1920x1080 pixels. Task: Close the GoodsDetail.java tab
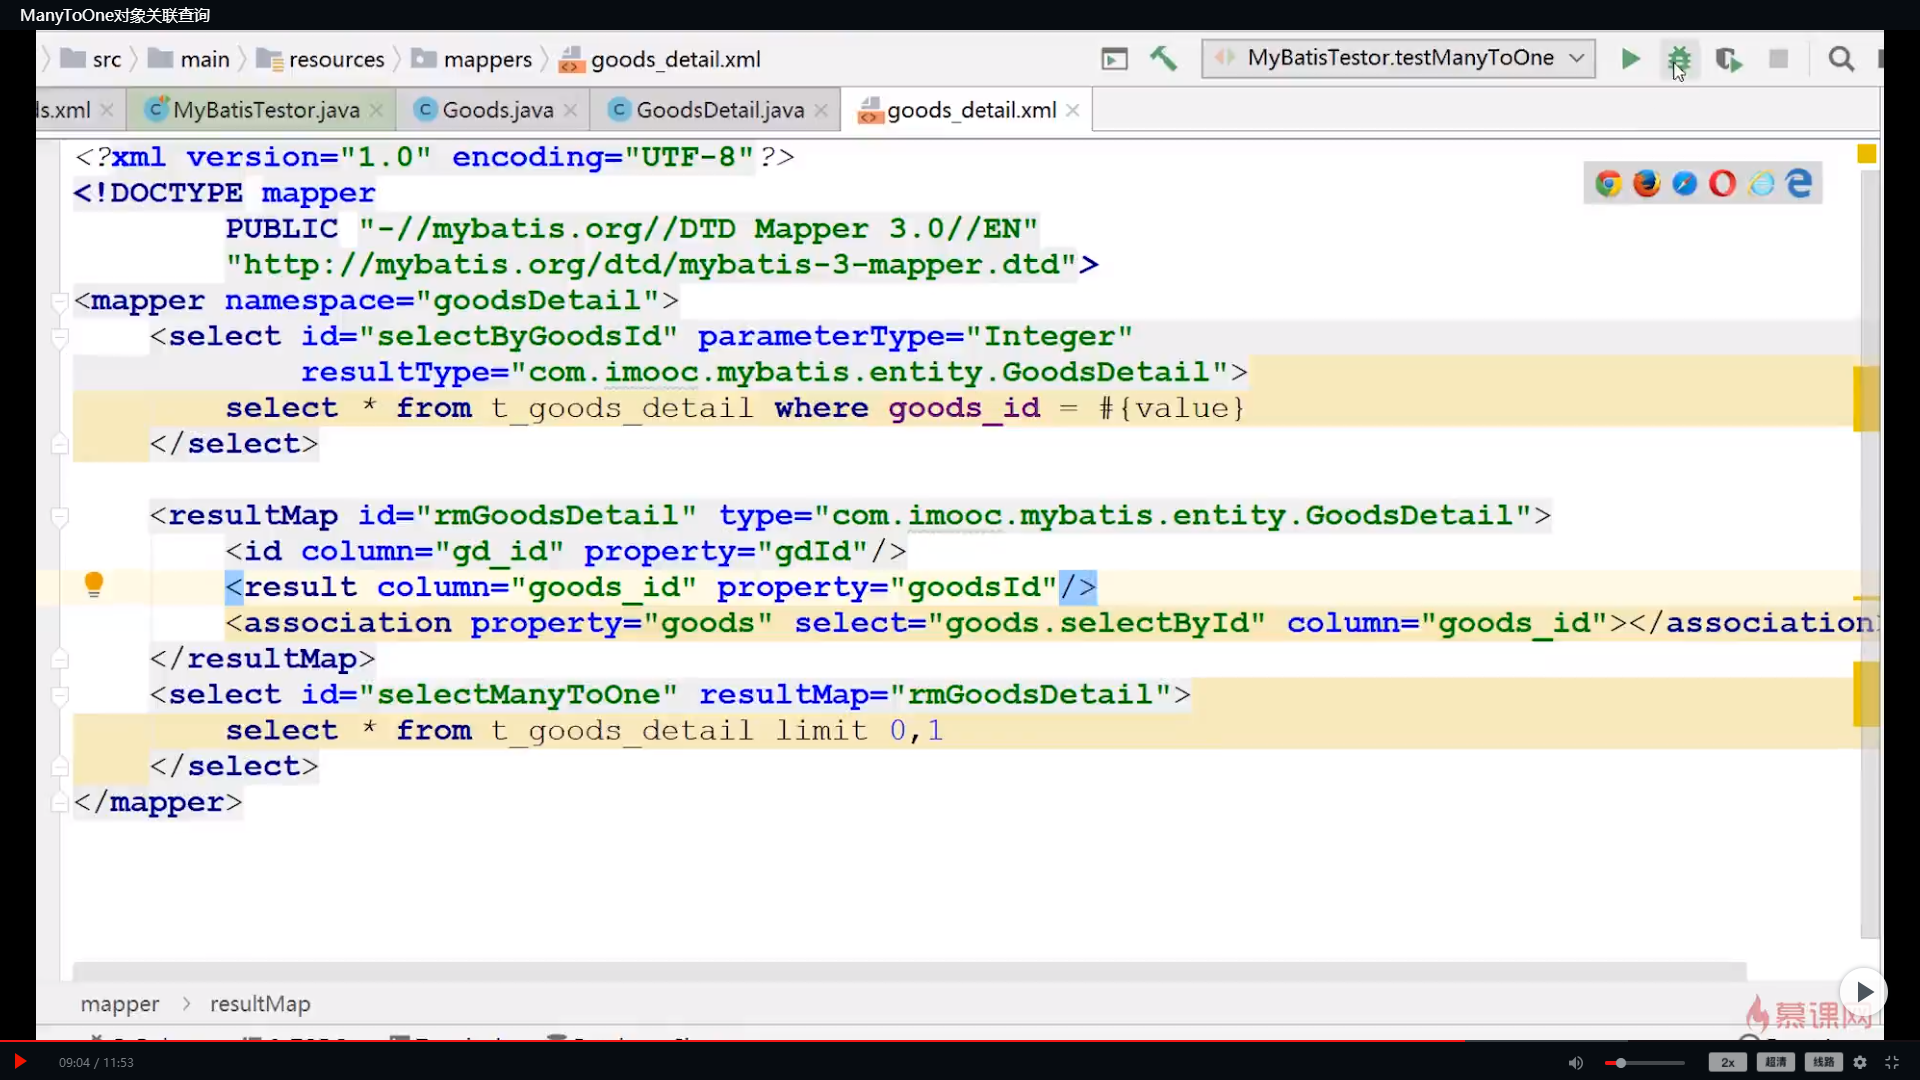coord(821,110)
